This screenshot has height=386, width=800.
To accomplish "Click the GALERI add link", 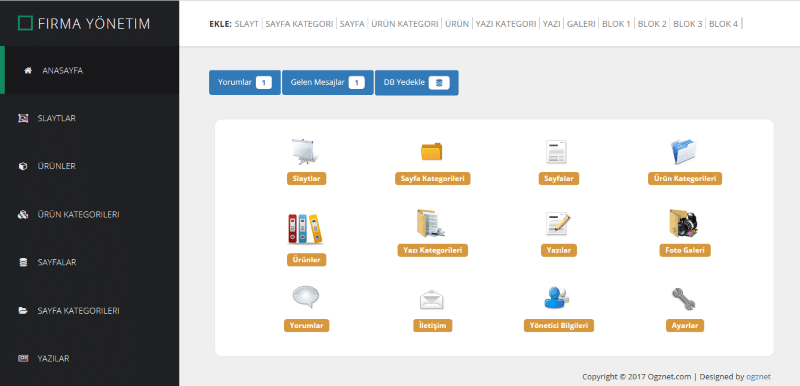I will [581, 23].
